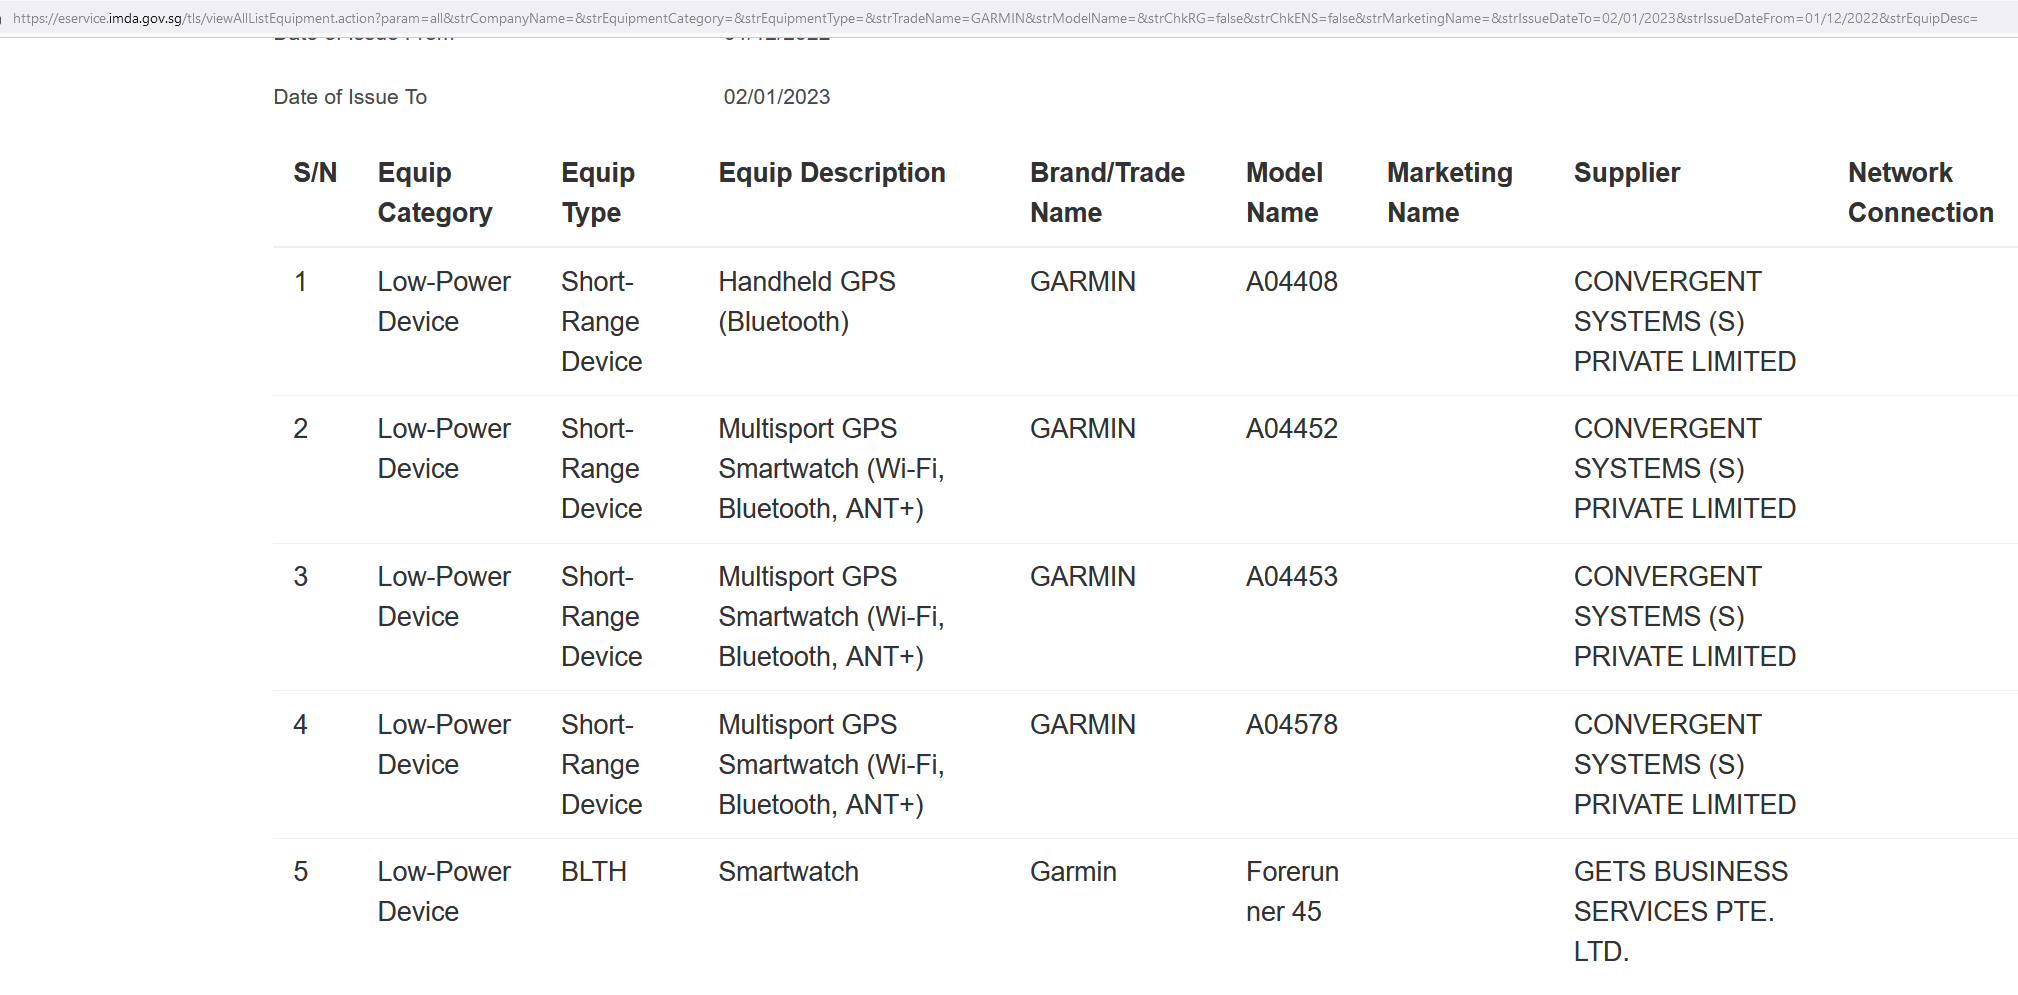Click the BLTH equipment type cell

[x=593, y=872]
